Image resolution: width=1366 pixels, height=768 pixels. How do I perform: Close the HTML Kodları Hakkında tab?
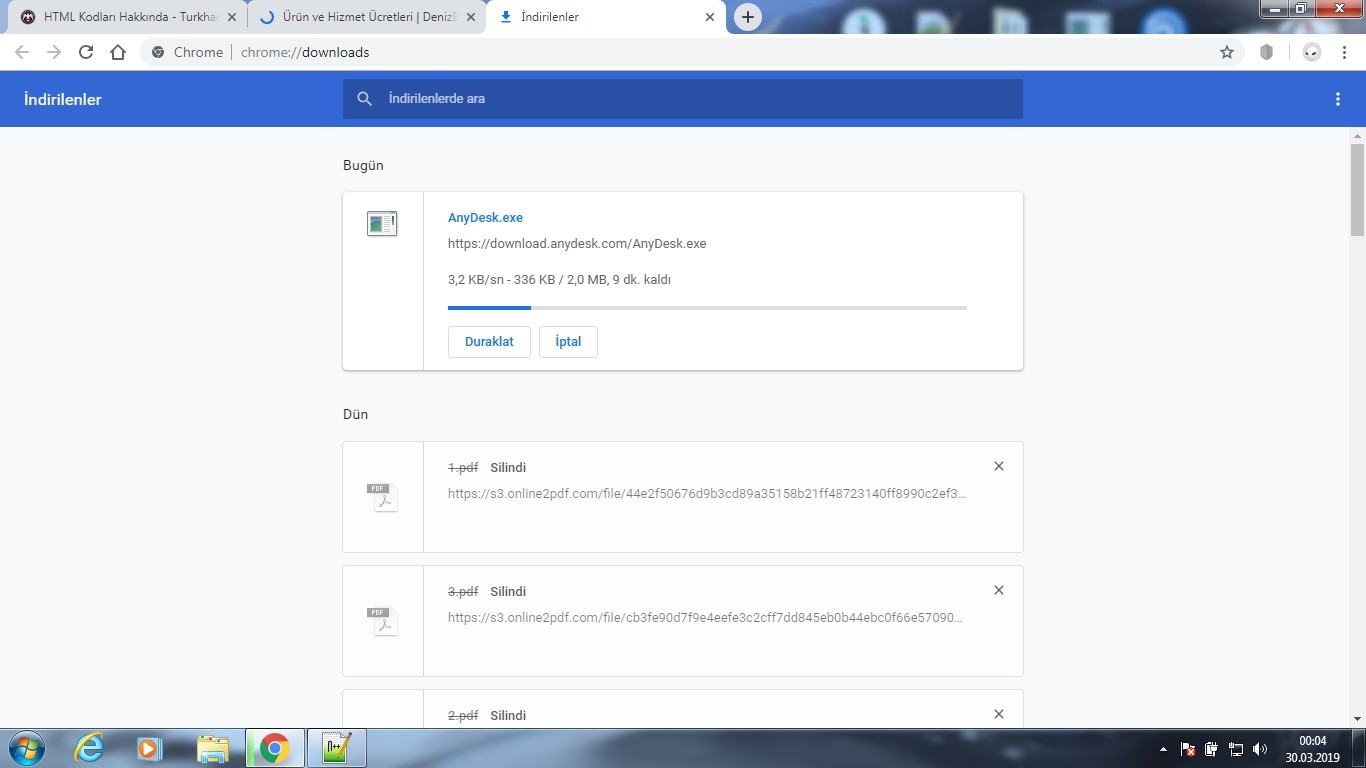coord(232,17)
